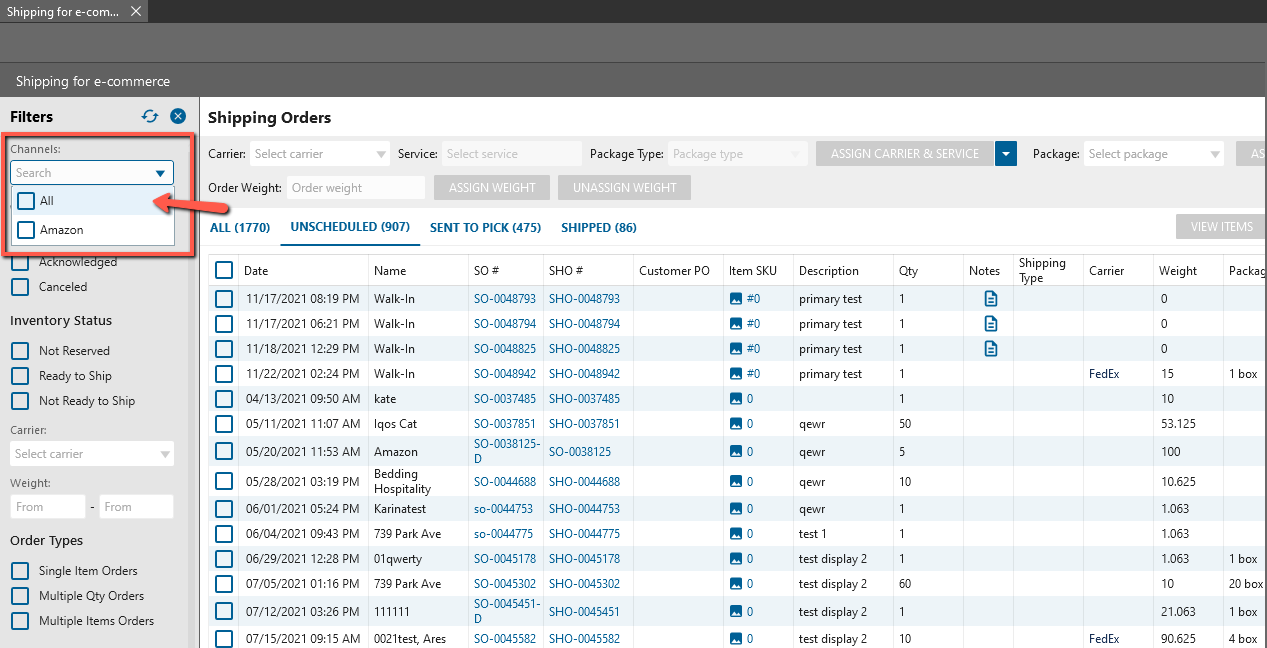Image resolution: width=1267 pixels, height=648 pixels.
Task: Switch to the Shipped tab
Action: 598,227
